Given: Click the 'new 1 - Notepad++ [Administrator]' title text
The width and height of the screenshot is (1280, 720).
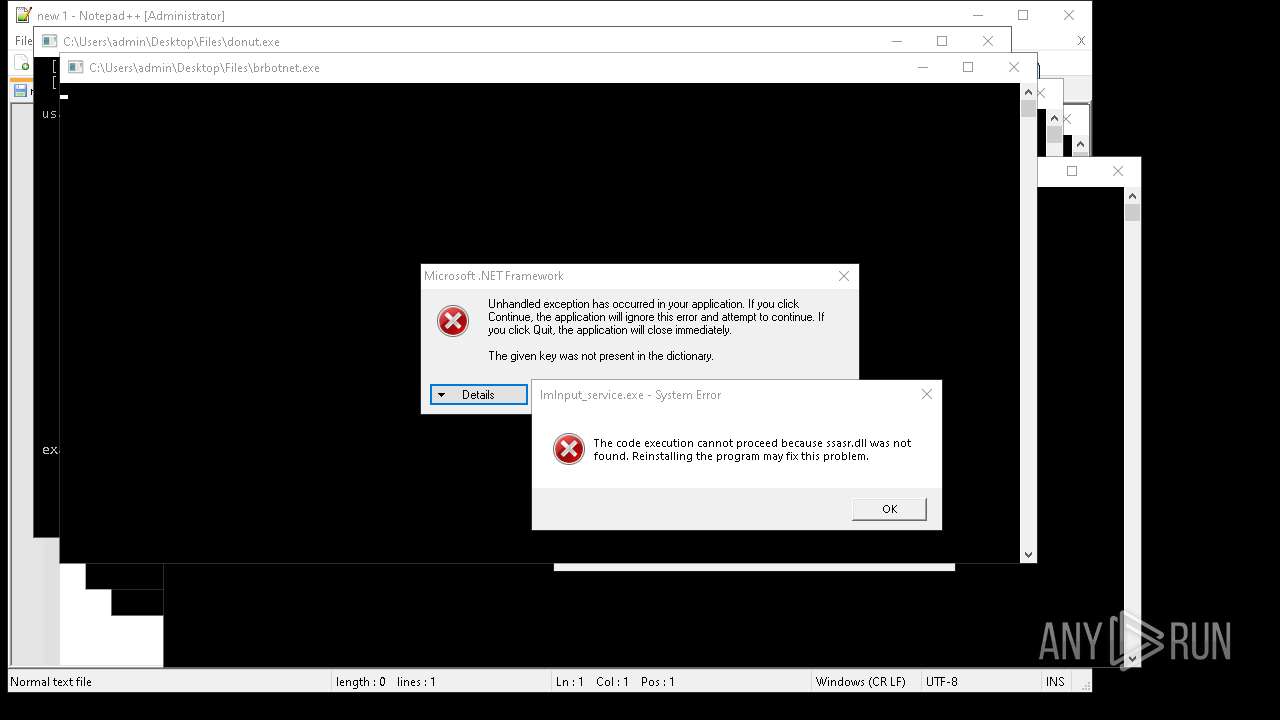Looking at the screenshot, I should coord(131,16).
